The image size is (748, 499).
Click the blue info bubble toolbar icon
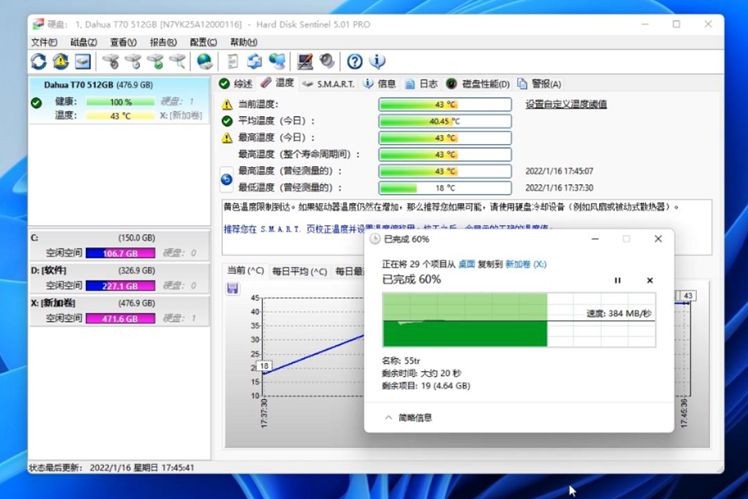[x=377, y=62]
